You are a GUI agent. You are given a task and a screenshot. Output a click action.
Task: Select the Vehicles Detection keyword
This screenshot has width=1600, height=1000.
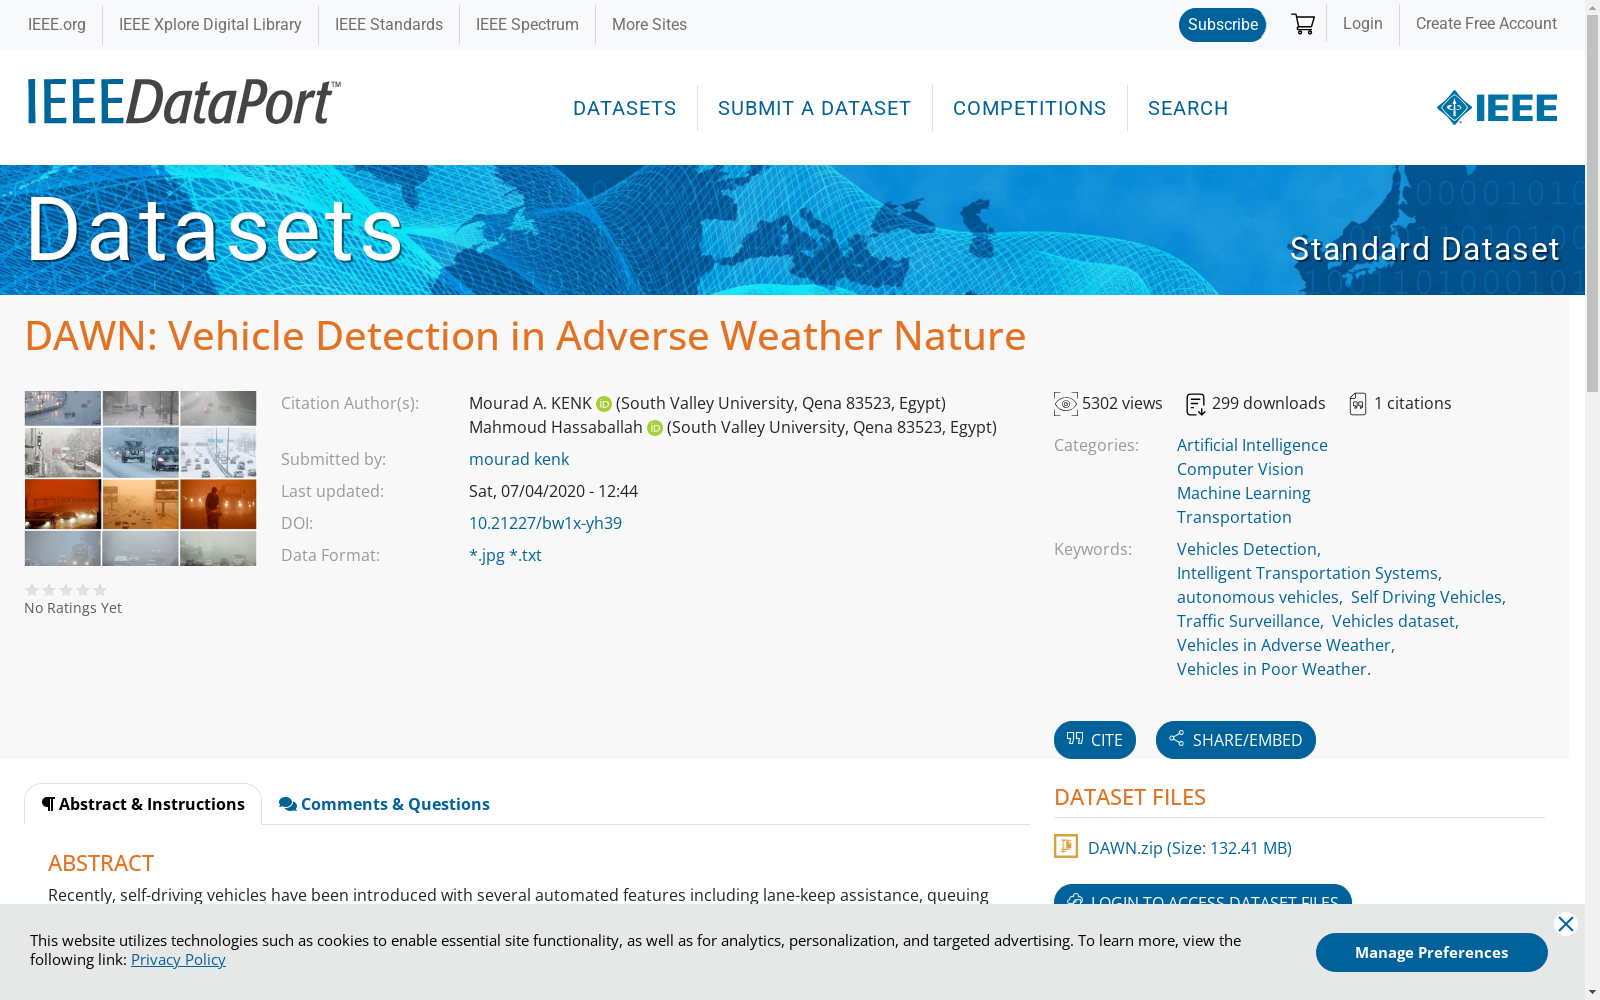1247,549
